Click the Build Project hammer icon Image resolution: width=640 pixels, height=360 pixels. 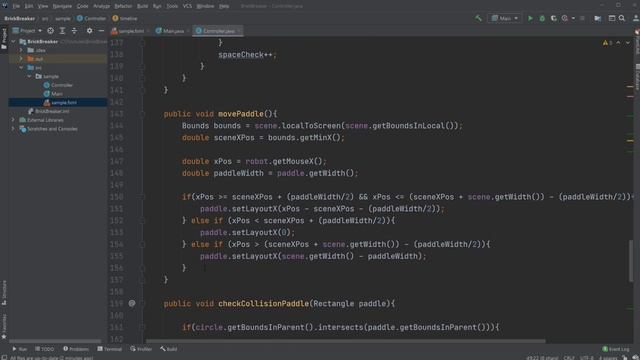coord(478,18)
